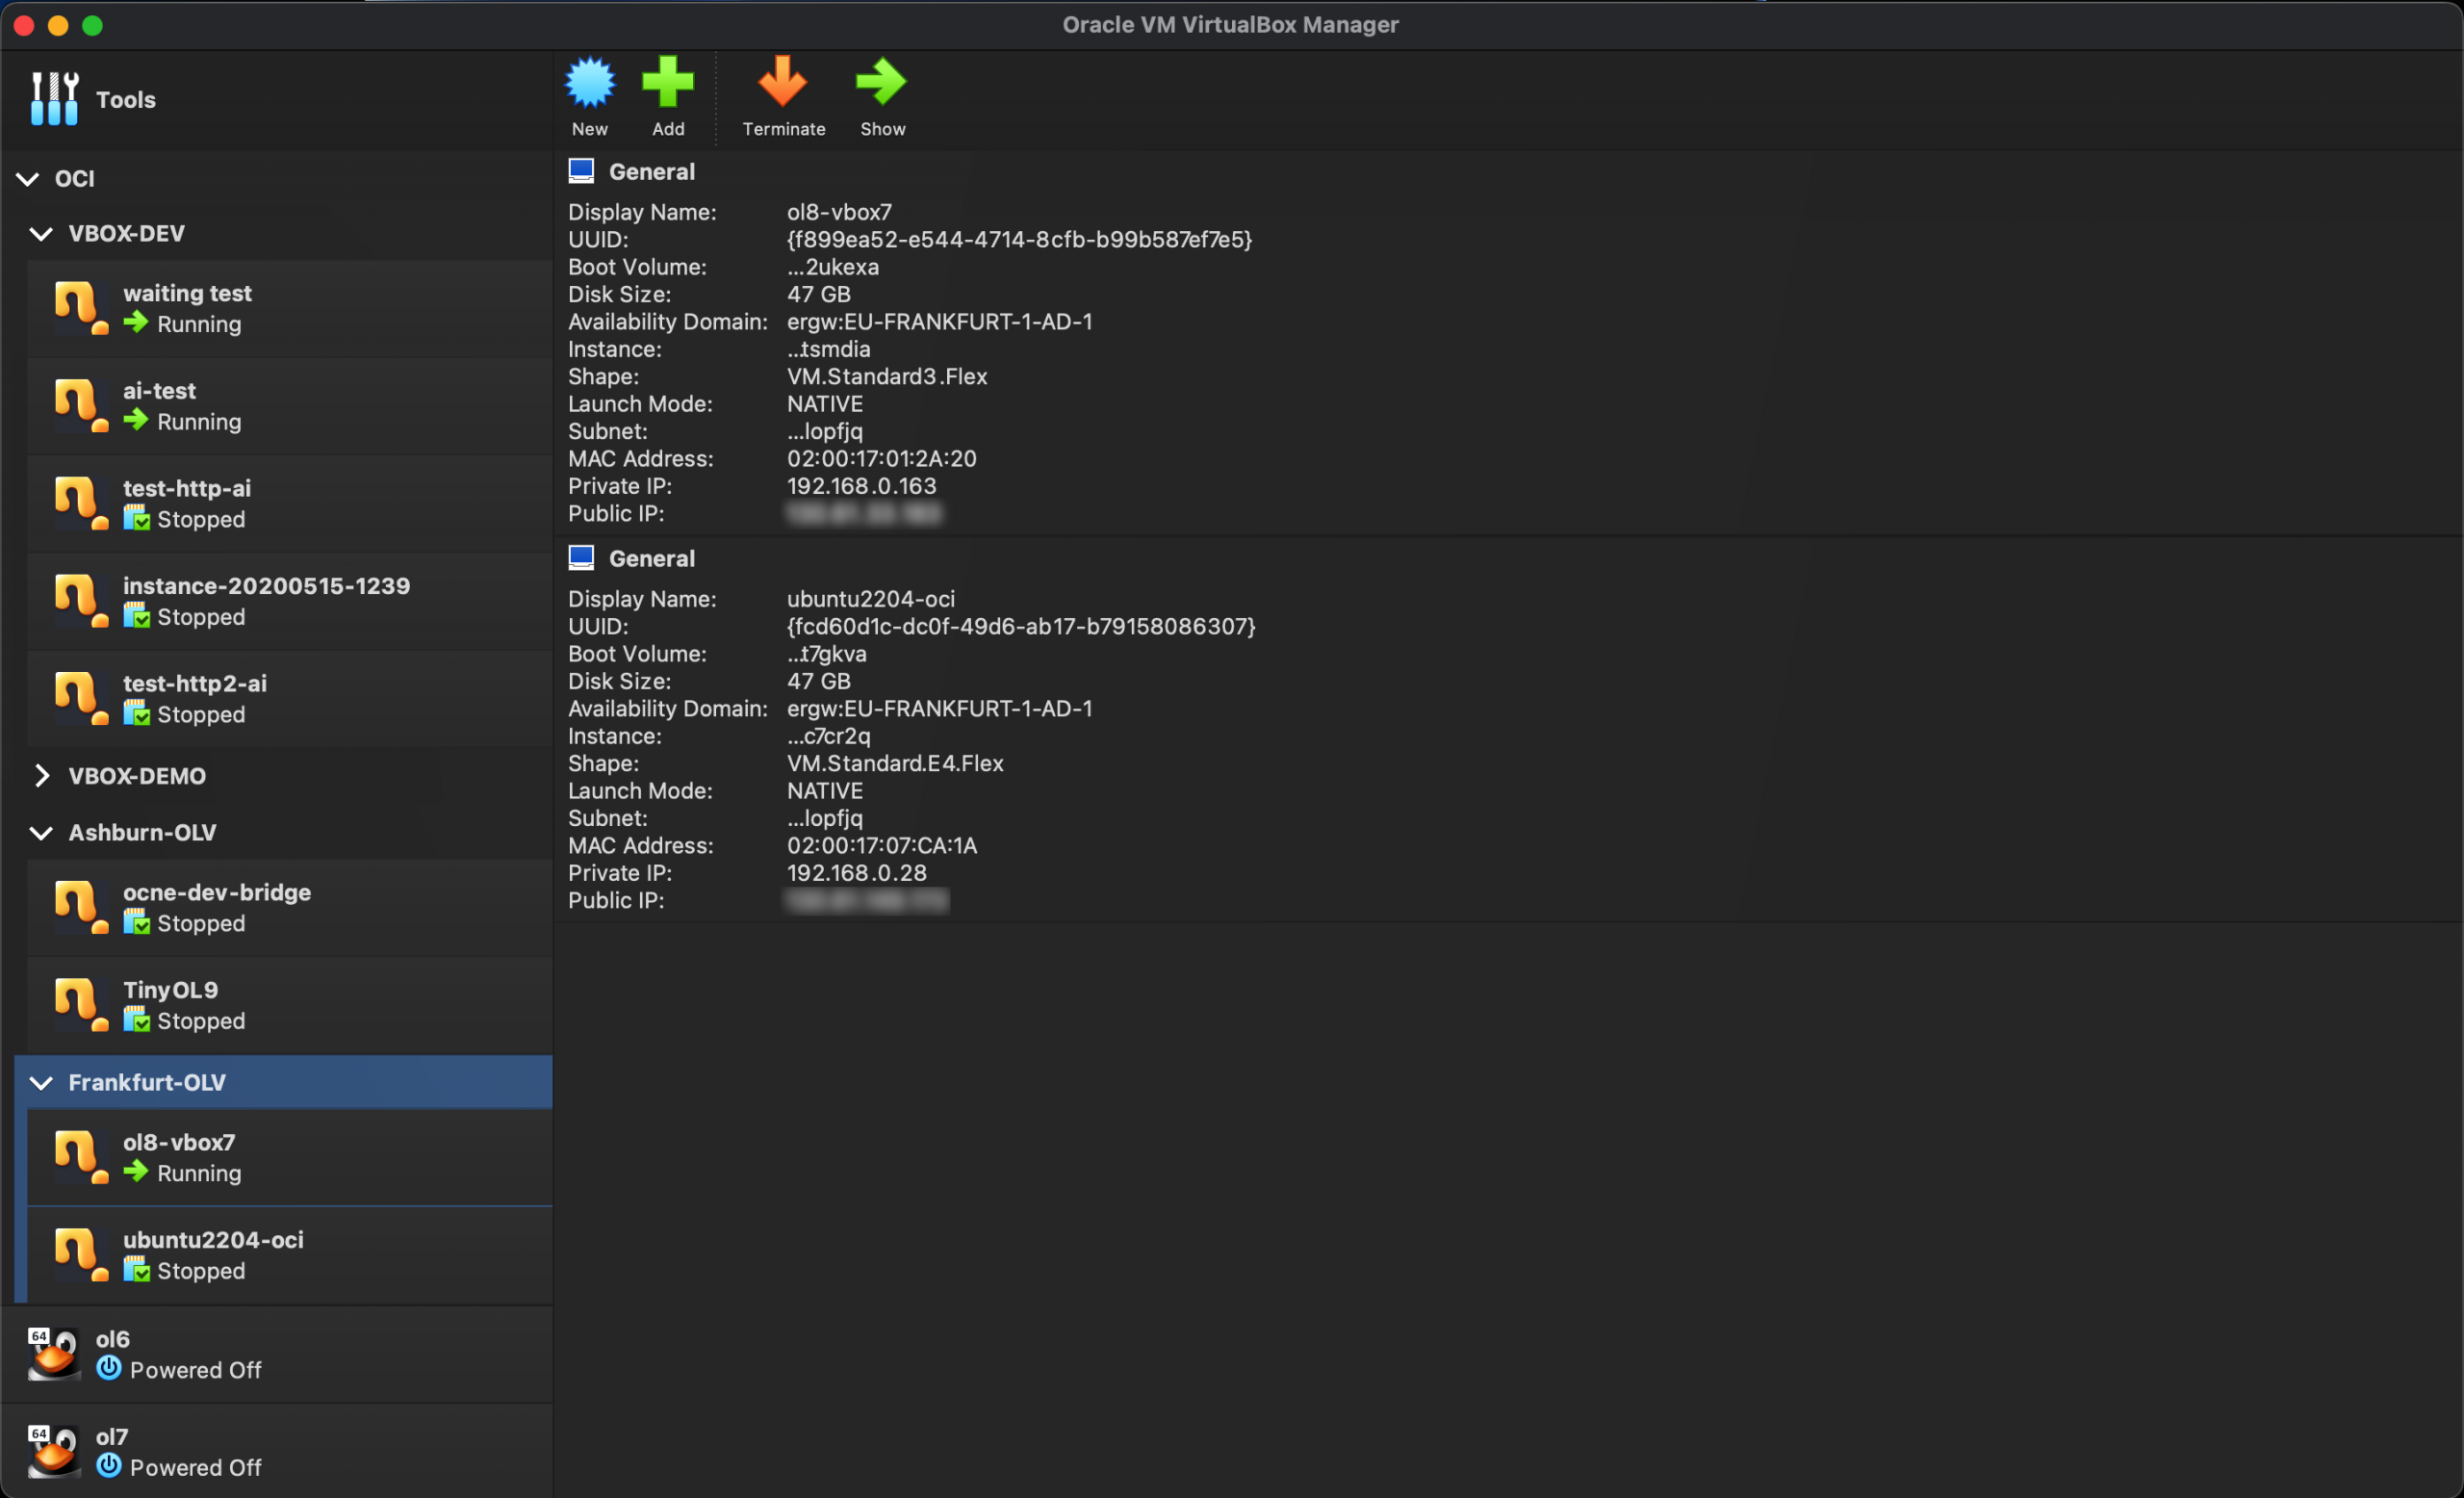Click the running status arrow of ai-test
This screenshot has width=2464, height=1498.
coord(137,421)
